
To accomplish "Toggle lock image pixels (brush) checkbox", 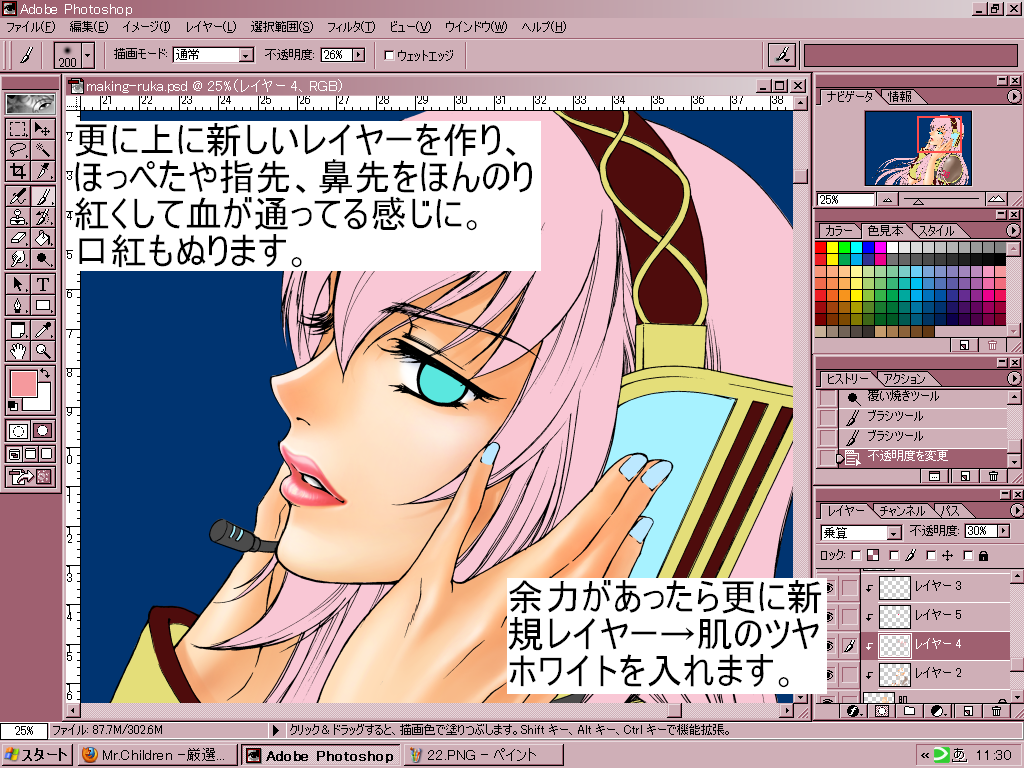I will (x=894, y=555).
